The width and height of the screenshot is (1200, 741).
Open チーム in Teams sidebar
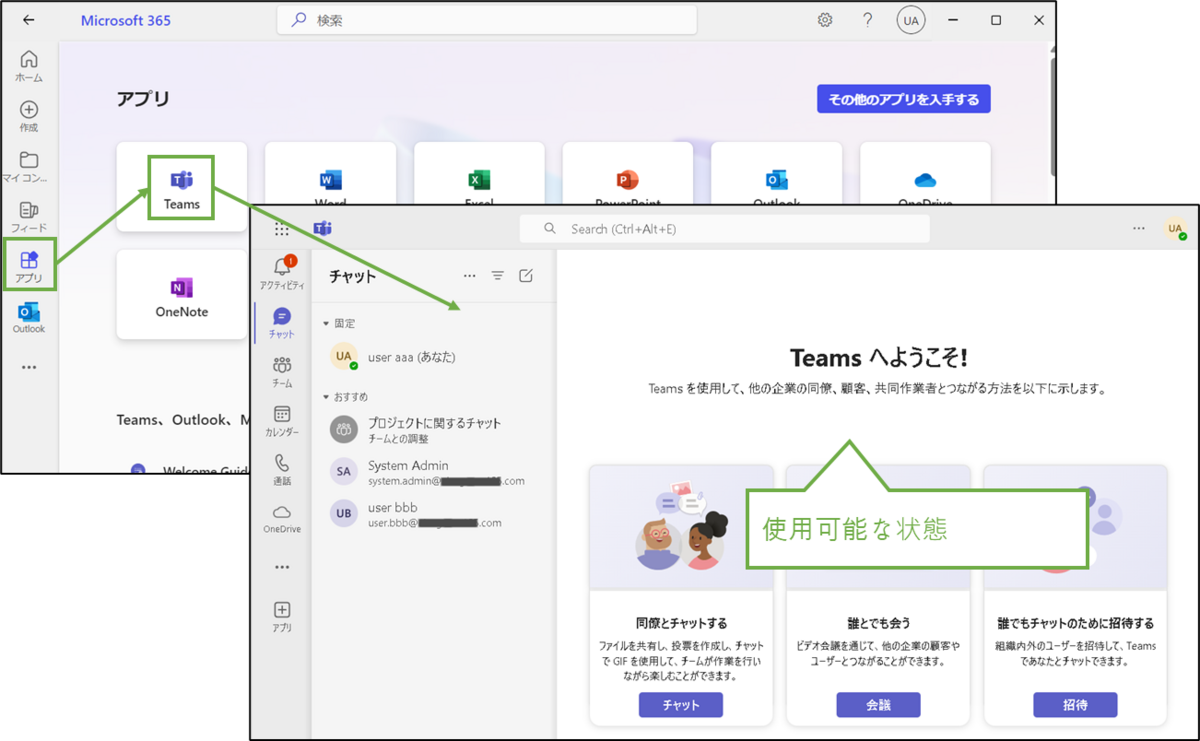coord(282,372)
